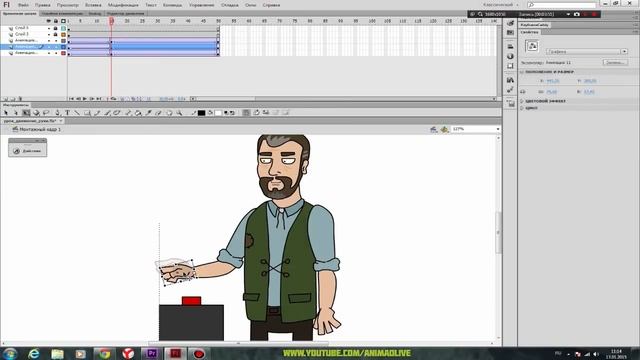This screenshot has width=640, height=360.
Task: Open Premiere Pro from the taskbar
Action: coord(152,353)
